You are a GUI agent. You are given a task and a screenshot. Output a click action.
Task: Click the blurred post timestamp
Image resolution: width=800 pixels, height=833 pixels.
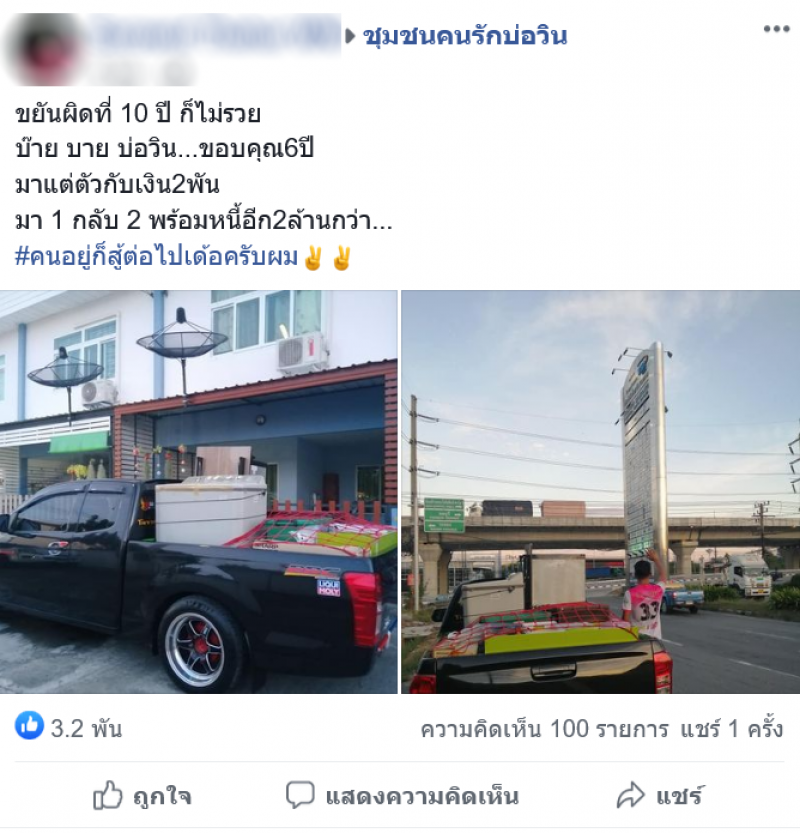click(x=144, y=72)
